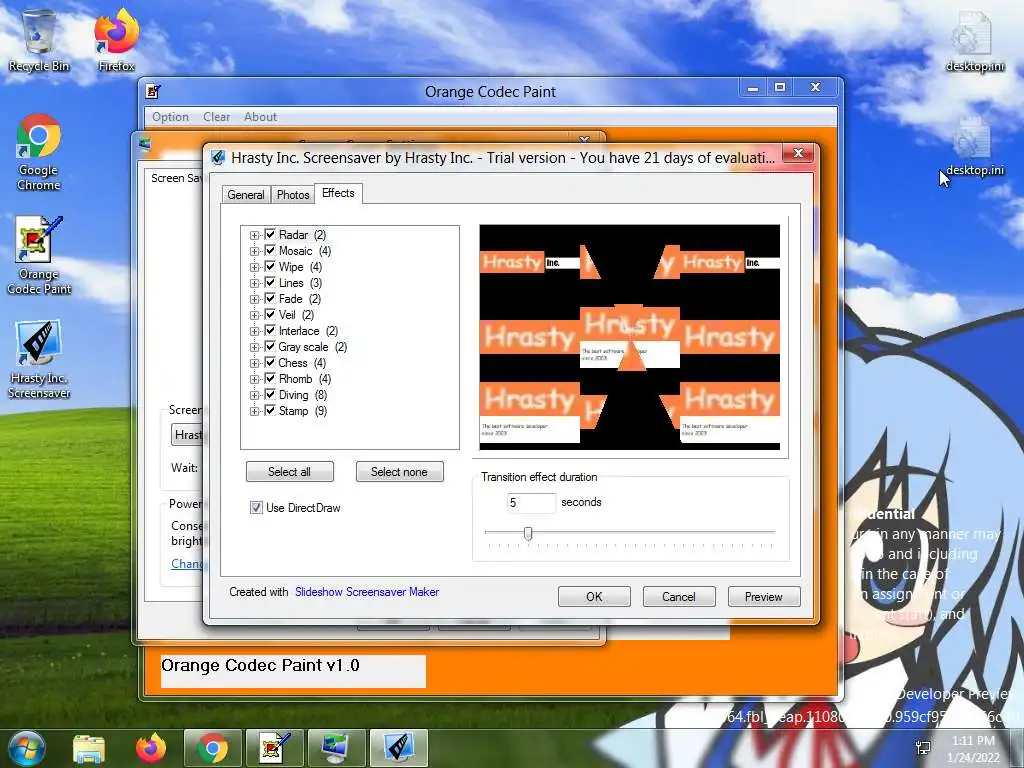Switch to Screen Saver Settings taskbar button
The height and width of the screenshot is (768, 1024).
click(336, 748)
